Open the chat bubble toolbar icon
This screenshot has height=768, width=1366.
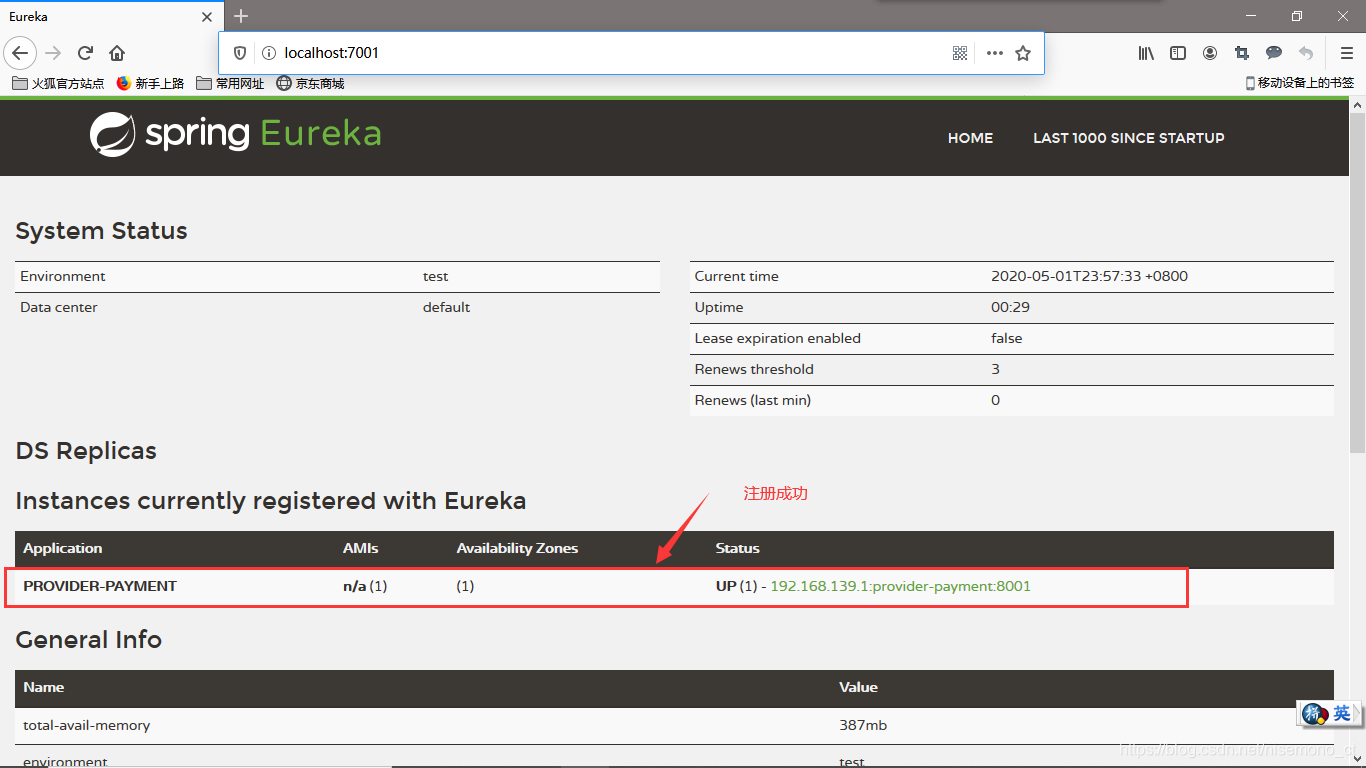pyautogui.click(x=1274, y=53)
